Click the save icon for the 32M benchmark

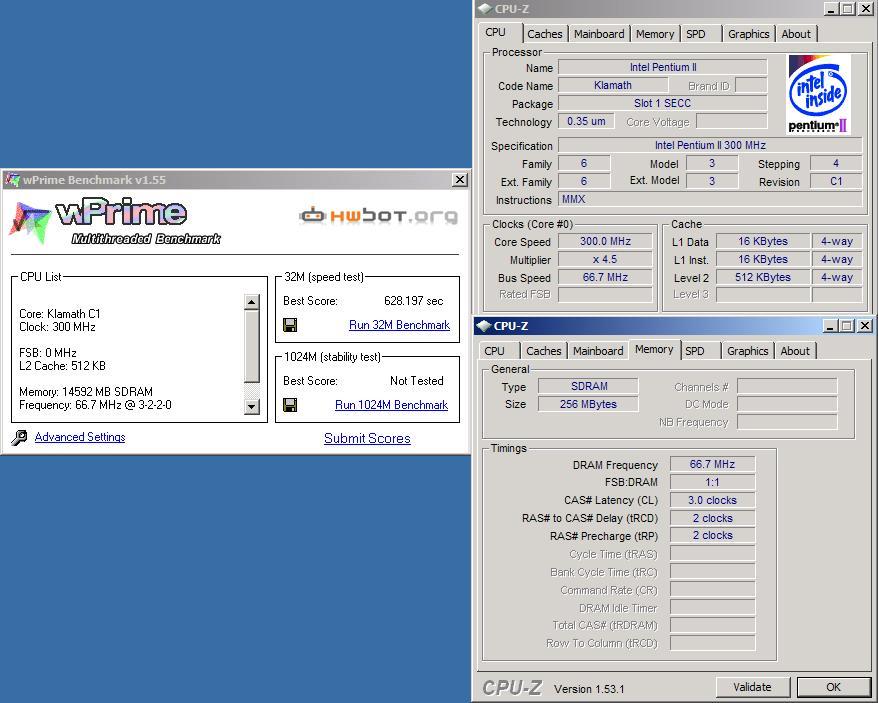[x=290, y=325]
